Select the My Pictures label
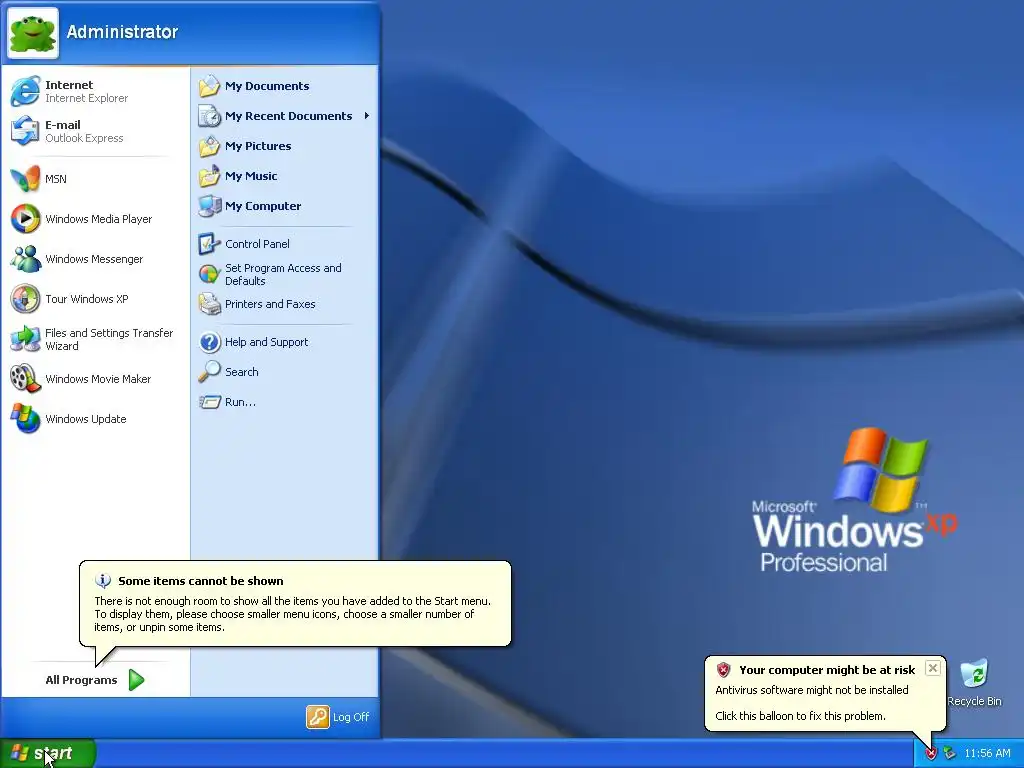Viewport: 1024px width, 768px height. (258, 146)
